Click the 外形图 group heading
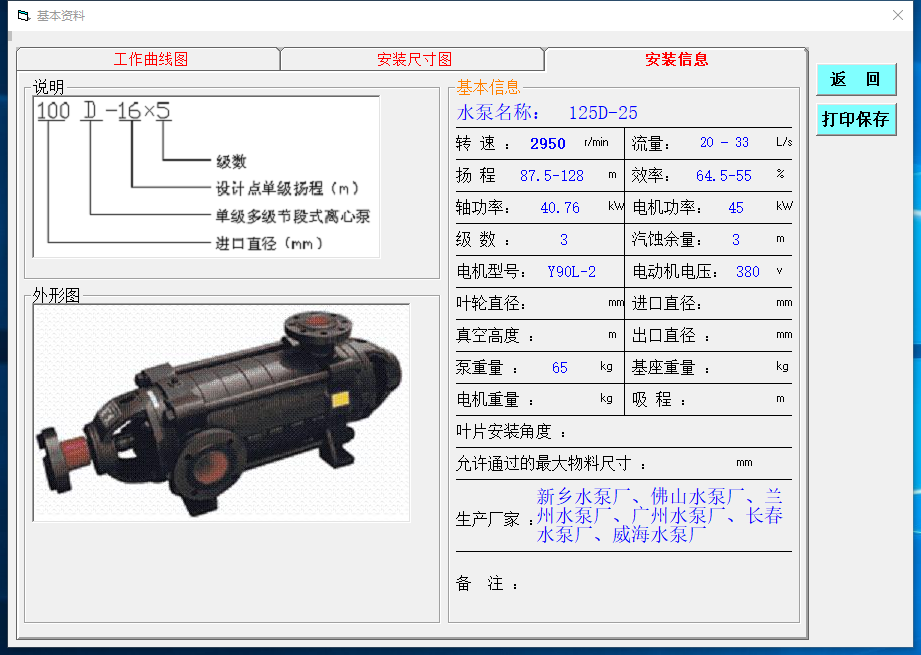 tap(56, 295)
